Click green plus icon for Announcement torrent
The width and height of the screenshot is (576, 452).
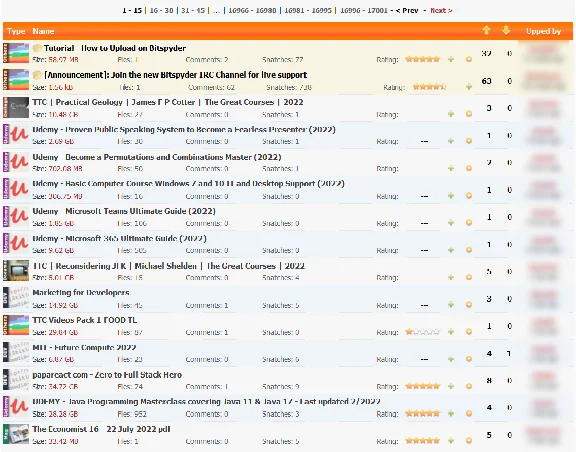pyautogui.click(x=469, y=87)
